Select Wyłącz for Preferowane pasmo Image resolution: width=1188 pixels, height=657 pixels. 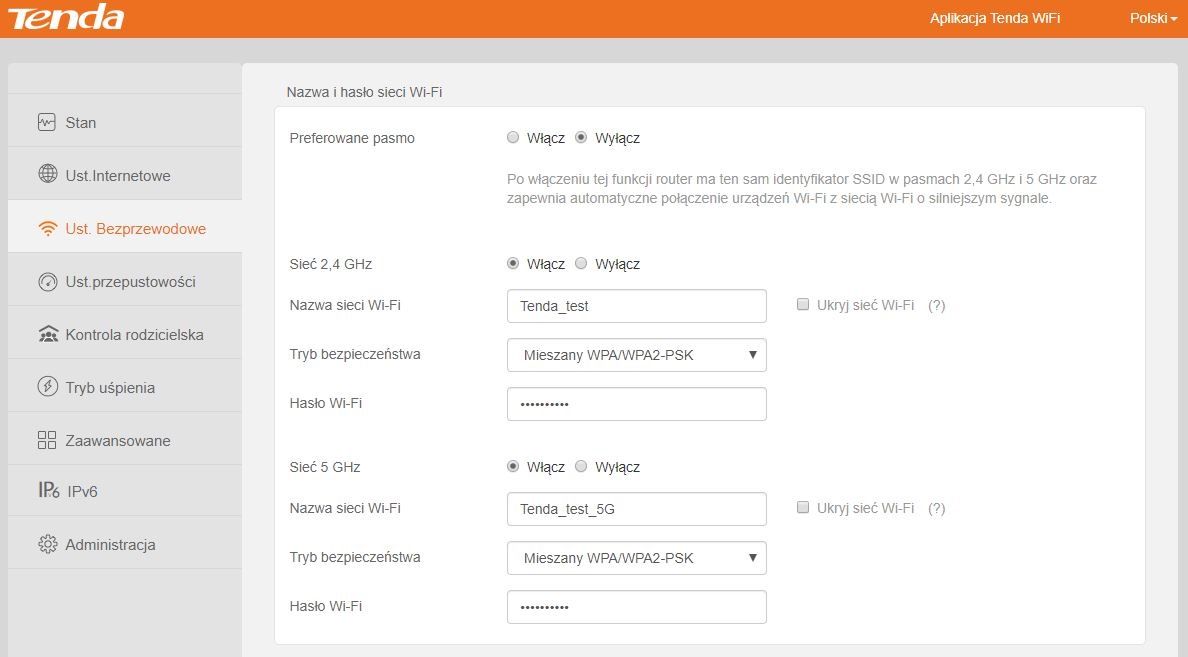coord(581,137)
